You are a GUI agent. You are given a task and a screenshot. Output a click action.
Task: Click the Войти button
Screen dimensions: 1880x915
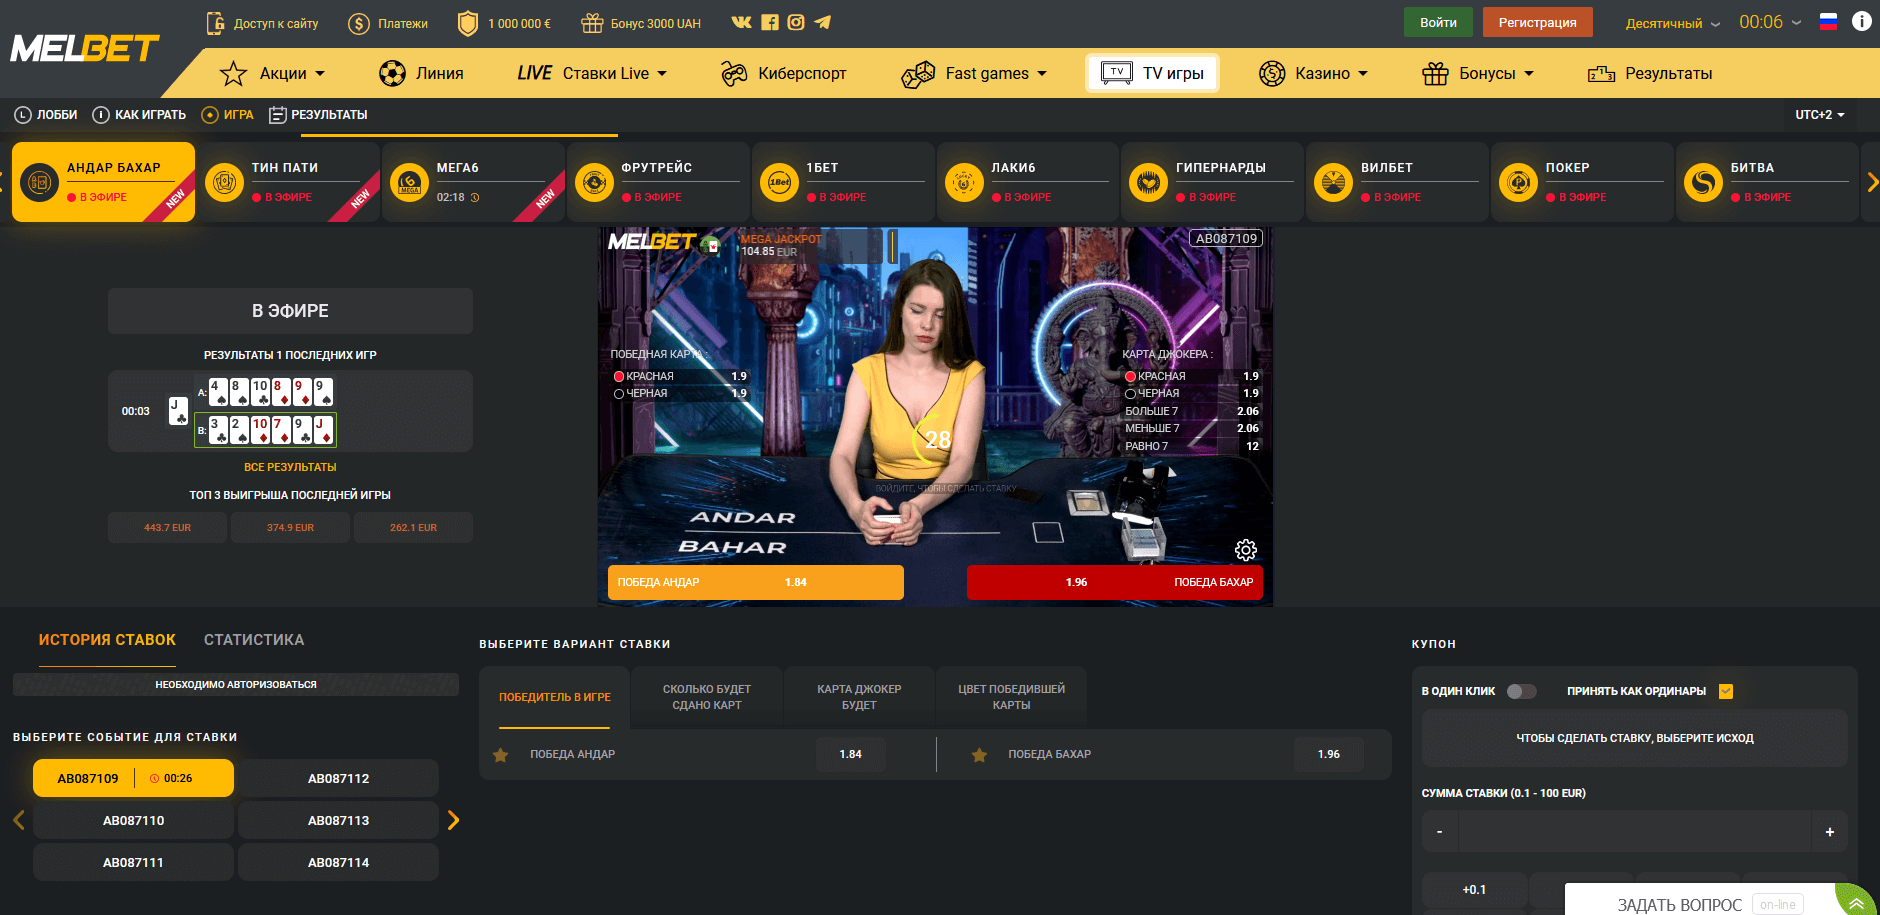[1438, 22]
